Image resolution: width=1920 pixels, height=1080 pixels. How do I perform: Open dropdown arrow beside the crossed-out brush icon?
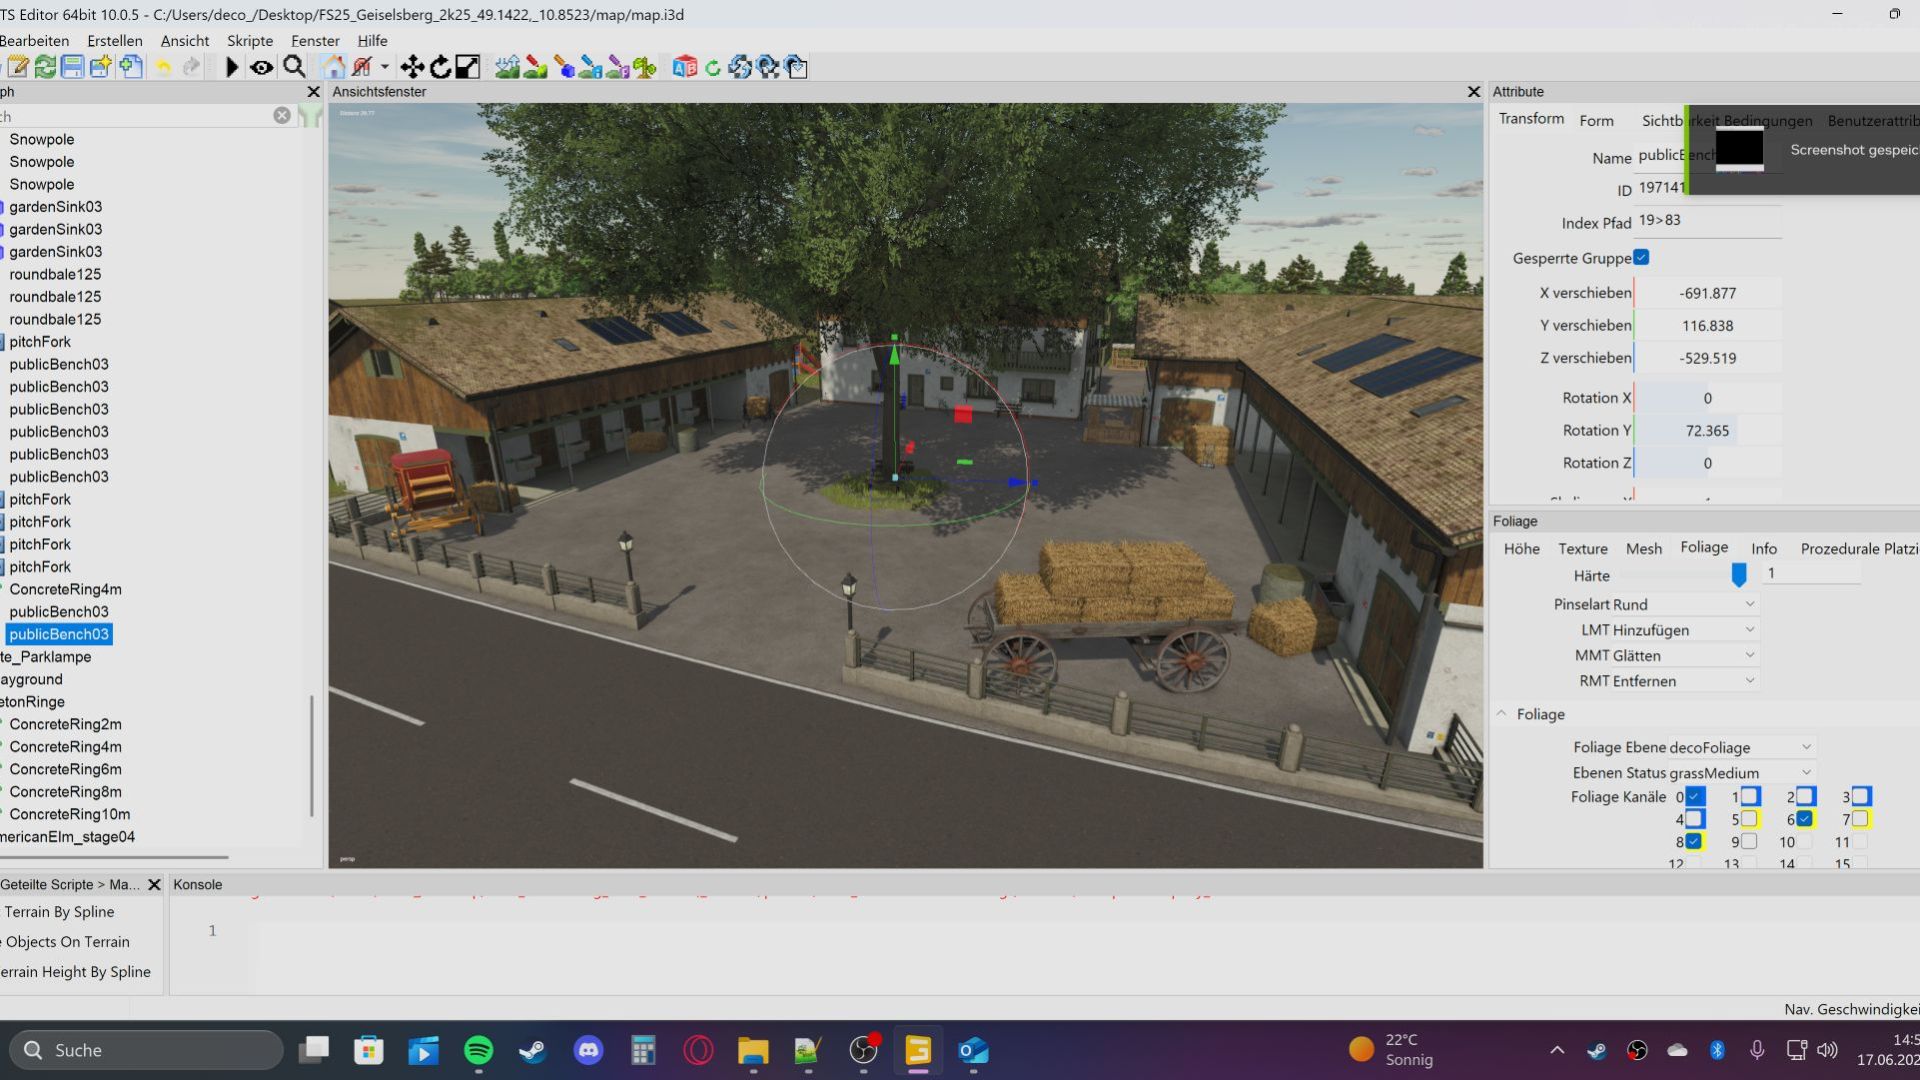click(384, 67)
